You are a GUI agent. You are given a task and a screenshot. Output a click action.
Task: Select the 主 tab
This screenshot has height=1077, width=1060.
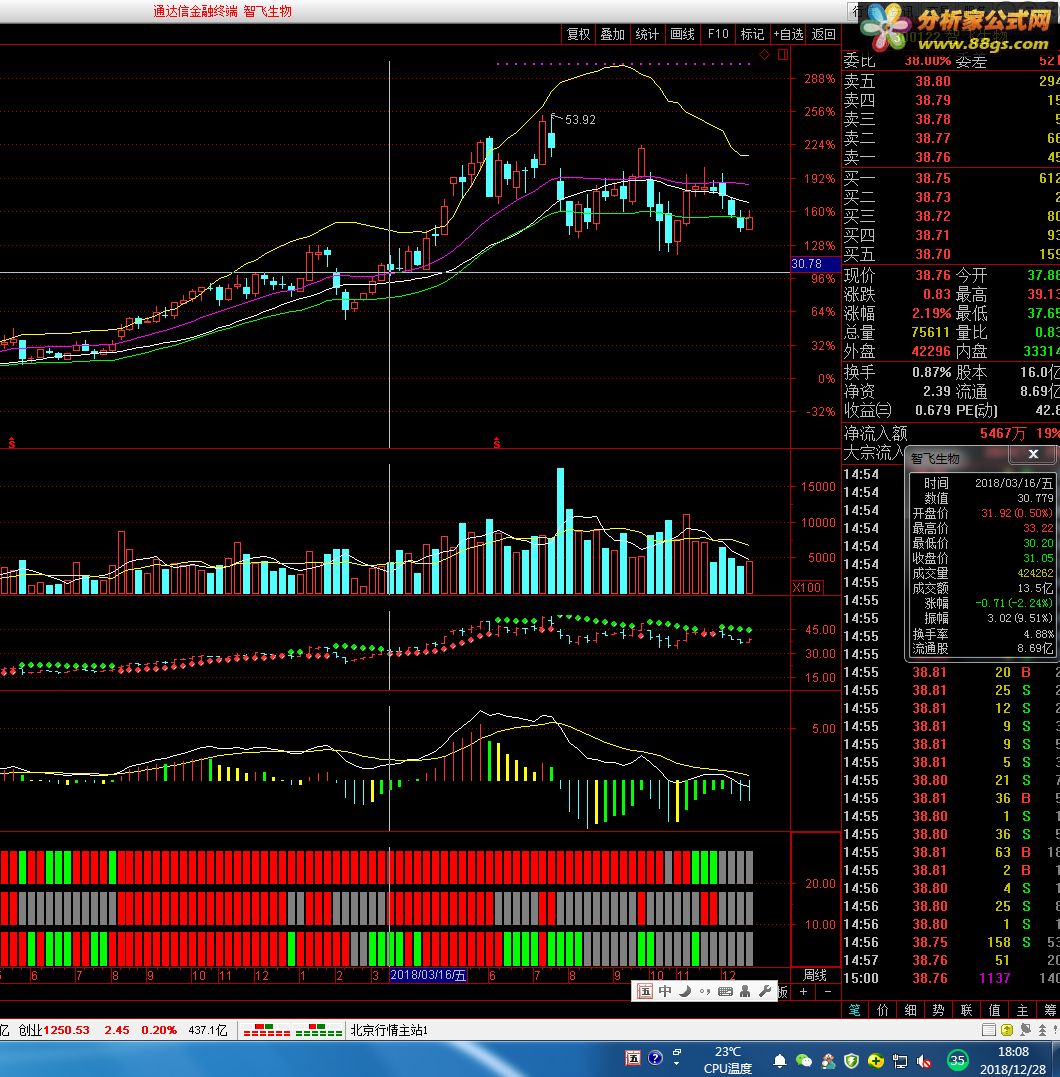tap(1022, 1010)
